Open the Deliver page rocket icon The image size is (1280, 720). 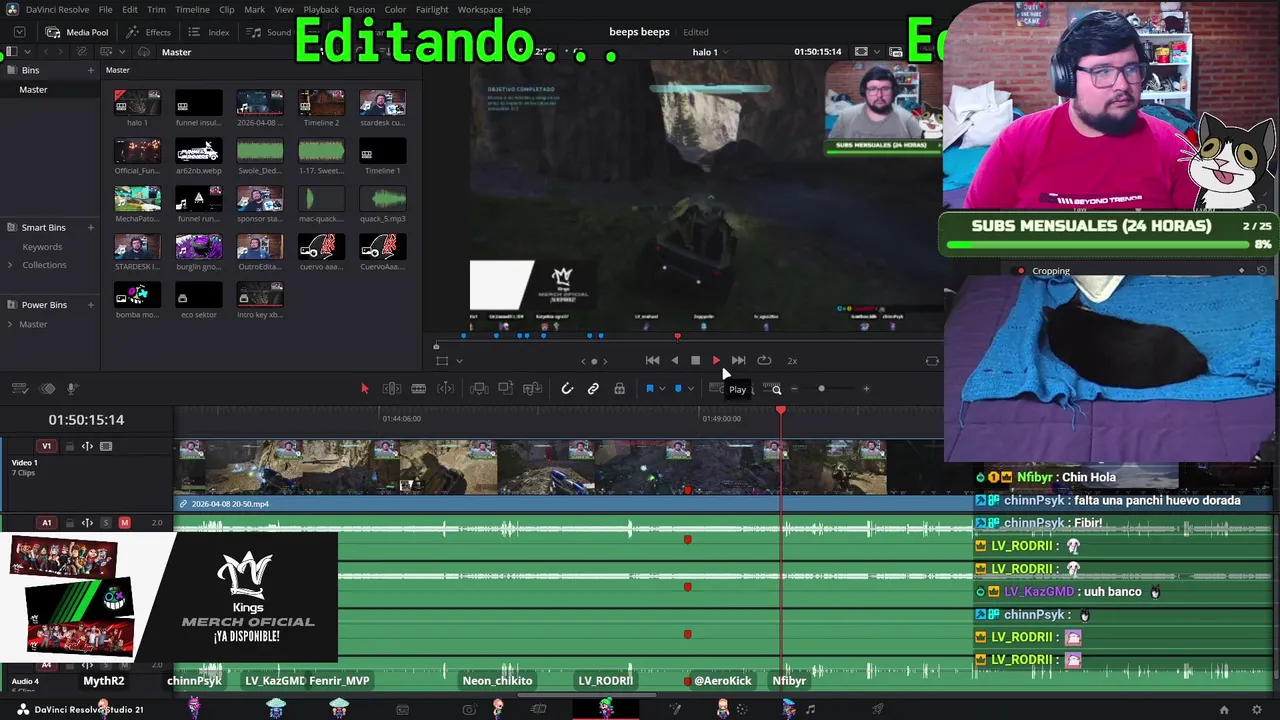(877, 710)
